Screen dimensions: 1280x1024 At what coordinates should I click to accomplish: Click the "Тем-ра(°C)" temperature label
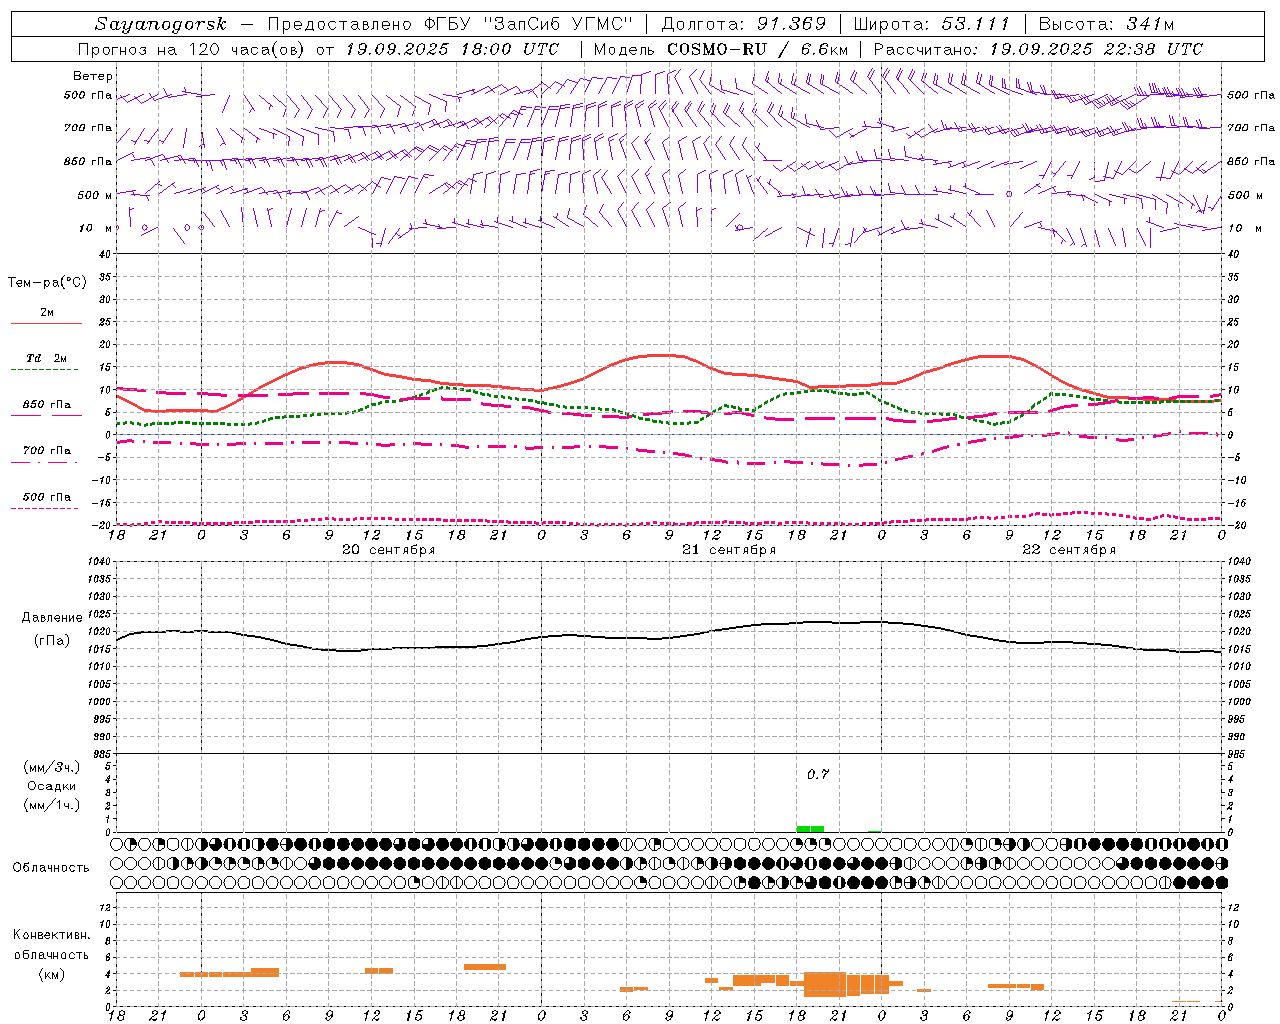[x=47, y=283]
